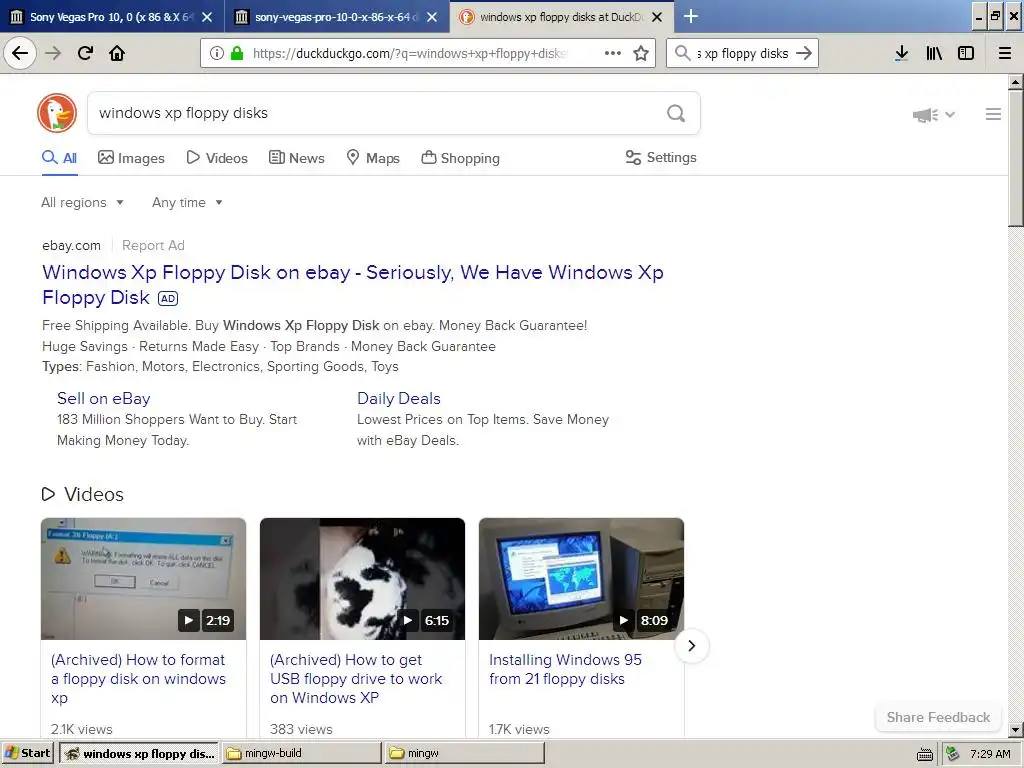Click the forward navigation arrow
1024x768 pixels.
[53, 53]
